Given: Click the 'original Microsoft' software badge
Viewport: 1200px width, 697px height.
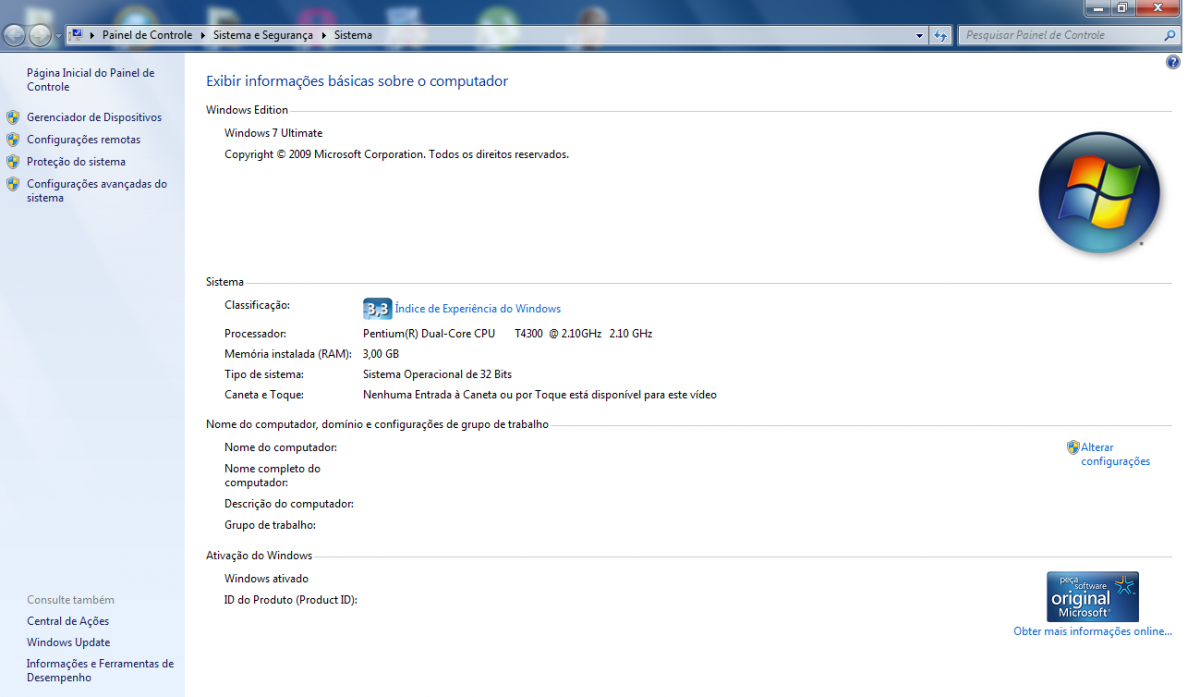Looking at the screenshot, I should (x=1092, y=596).
